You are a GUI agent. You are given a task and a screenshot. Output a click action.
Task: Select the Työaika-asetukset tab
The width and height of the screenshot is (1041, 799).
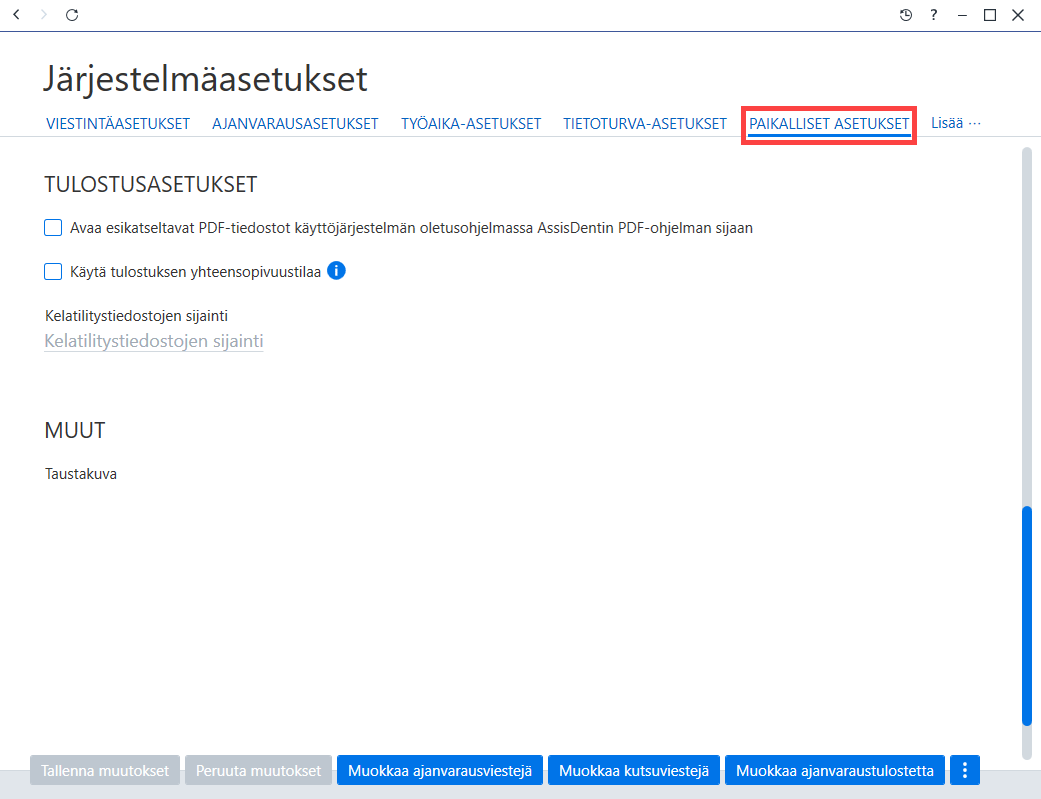pyautogui.click(x=471, y=124)
